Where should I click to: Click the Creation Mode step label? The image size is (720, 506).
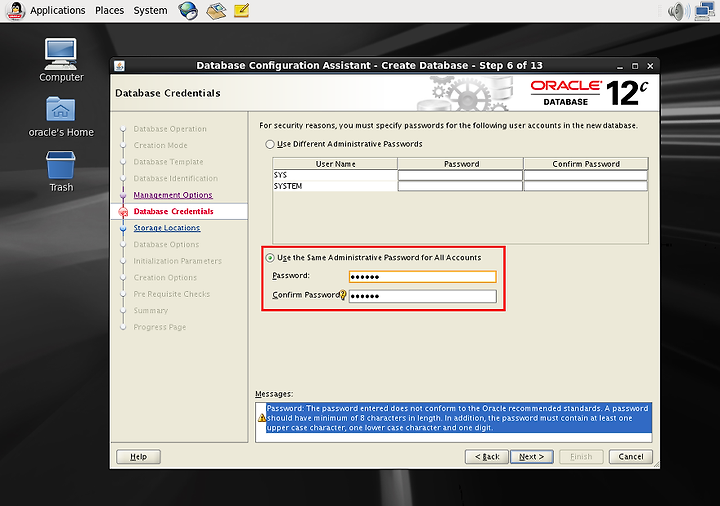[160, 145]
